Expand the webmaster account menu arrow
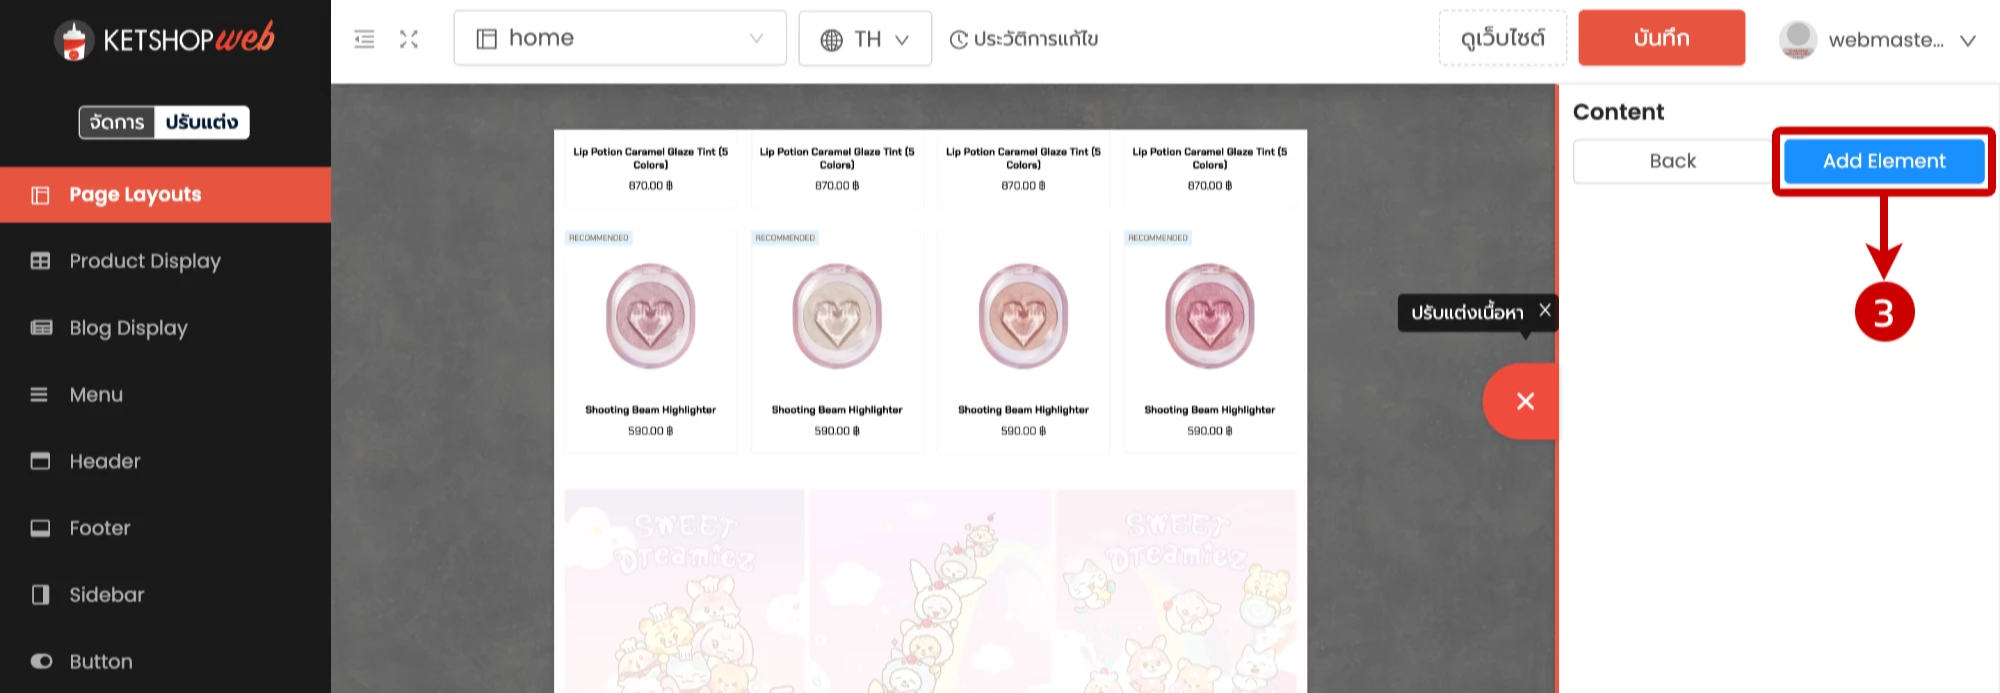 pyautogui.click(x=1967, y=41)
